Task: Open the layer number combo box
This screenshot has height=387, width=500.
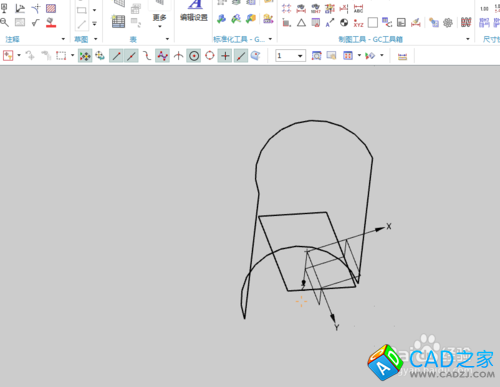Action: pos(290,56)
